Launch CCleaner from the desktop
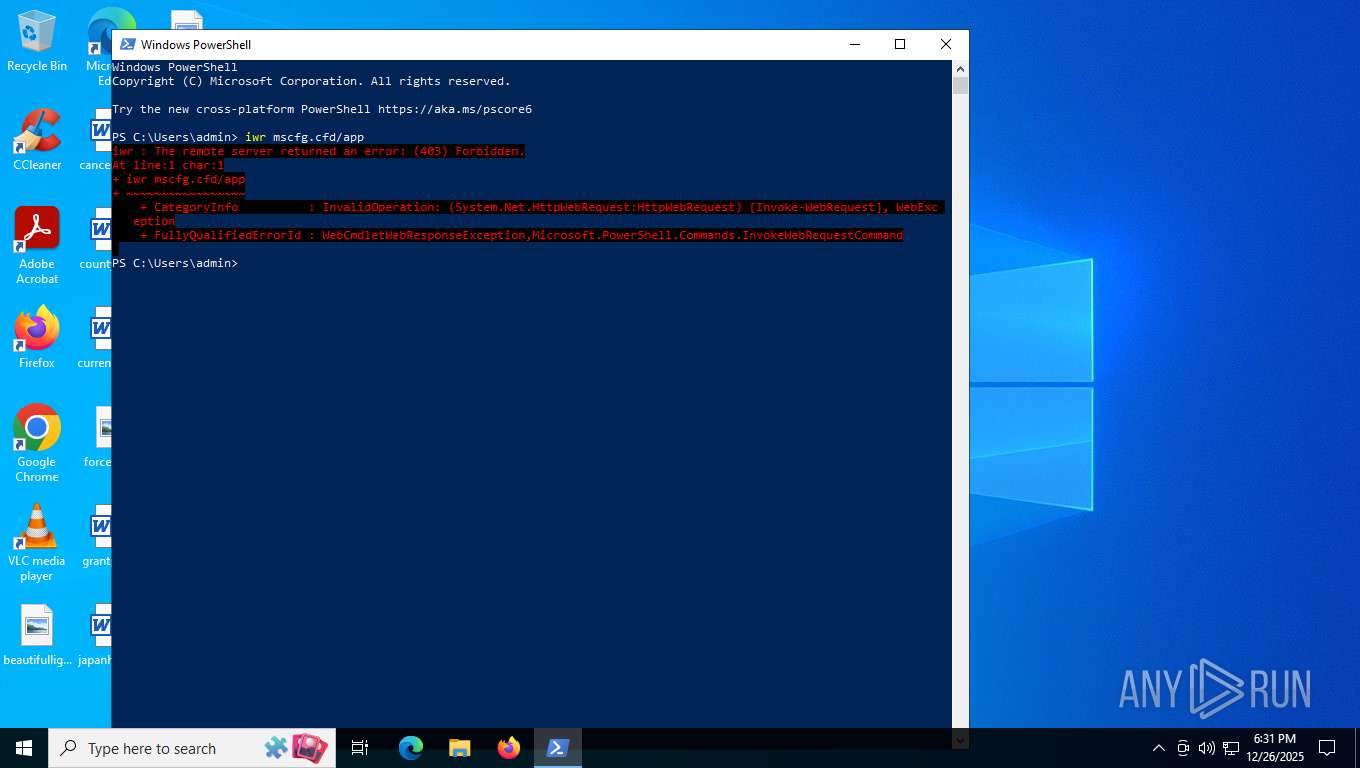Viewport: 1360px width, 768px height. tap(37, 140)
